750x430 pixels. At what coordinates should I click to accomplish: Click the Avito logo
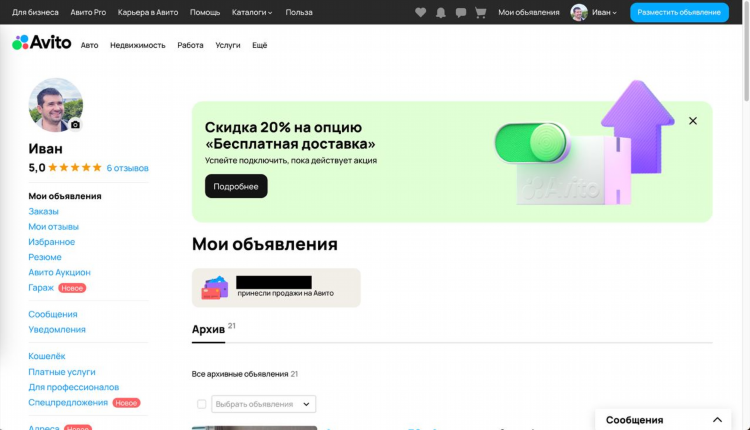point(42,43)
